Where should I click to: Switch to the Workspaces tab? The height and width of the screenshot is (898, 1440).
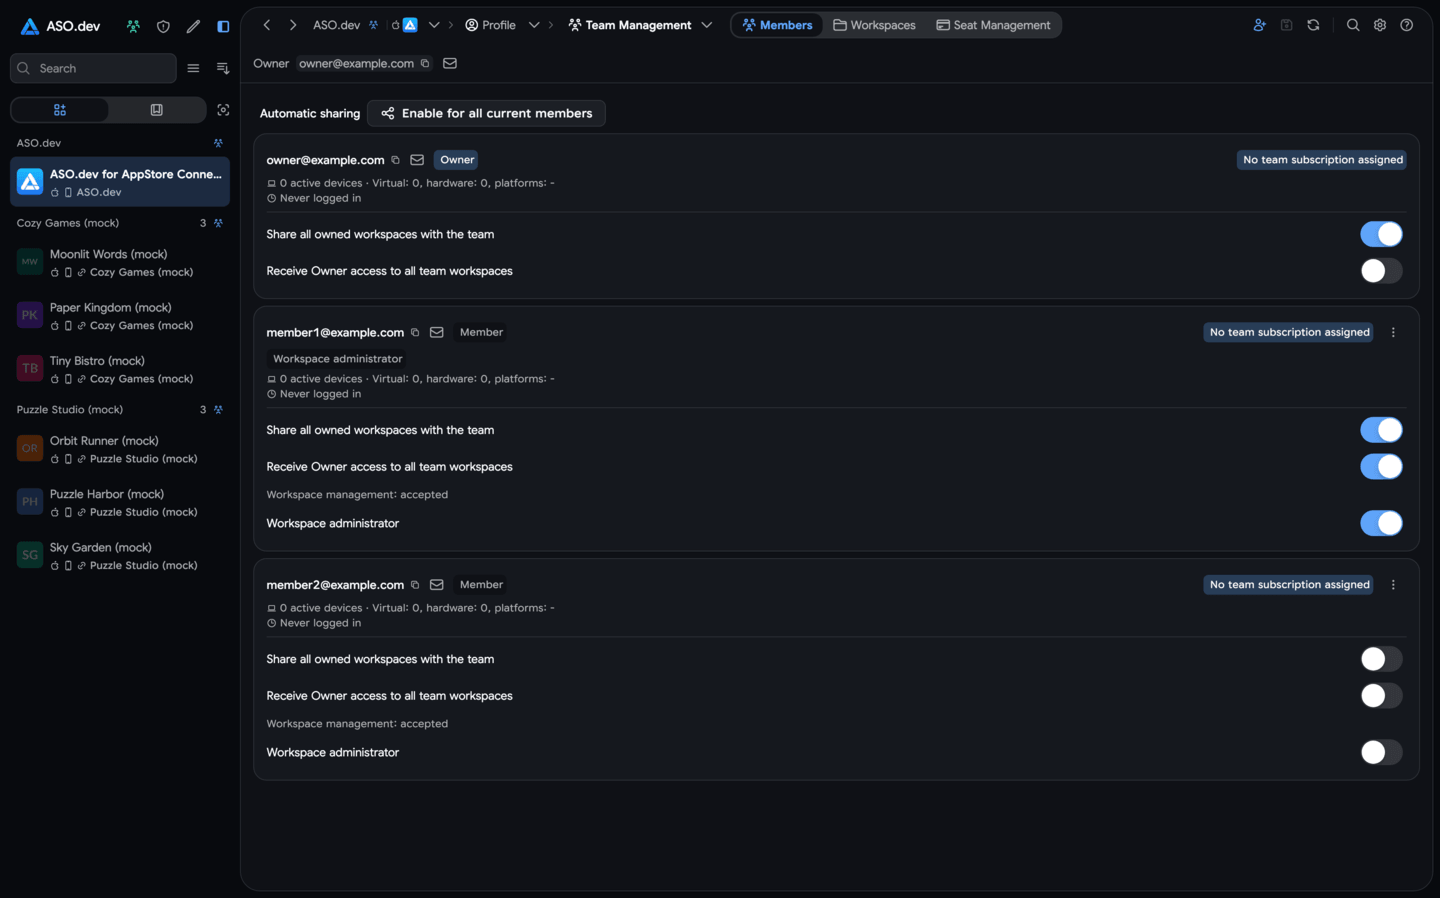click(x=874, y=25)
